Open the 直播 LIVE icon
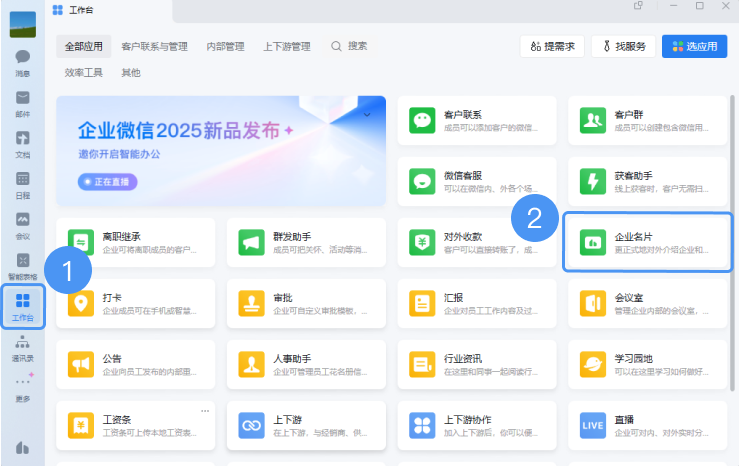The image size is (739, 466). pos(592,425)
